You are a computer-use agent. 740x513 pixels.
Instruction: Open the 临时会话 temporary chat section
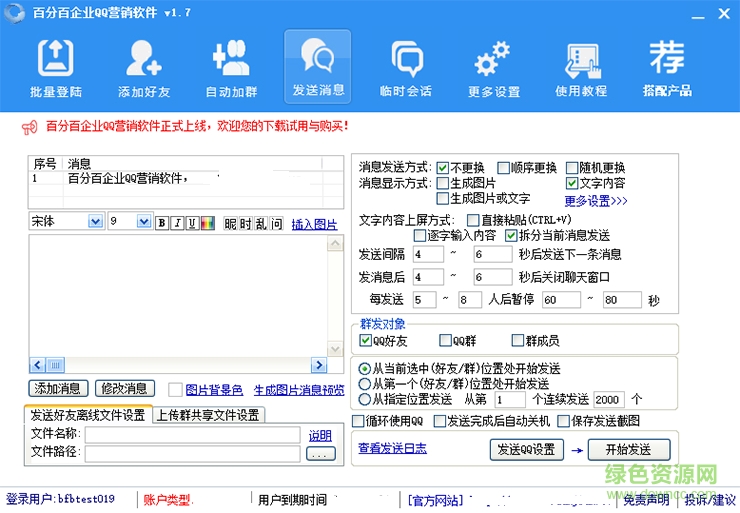(x=406, y=68)
